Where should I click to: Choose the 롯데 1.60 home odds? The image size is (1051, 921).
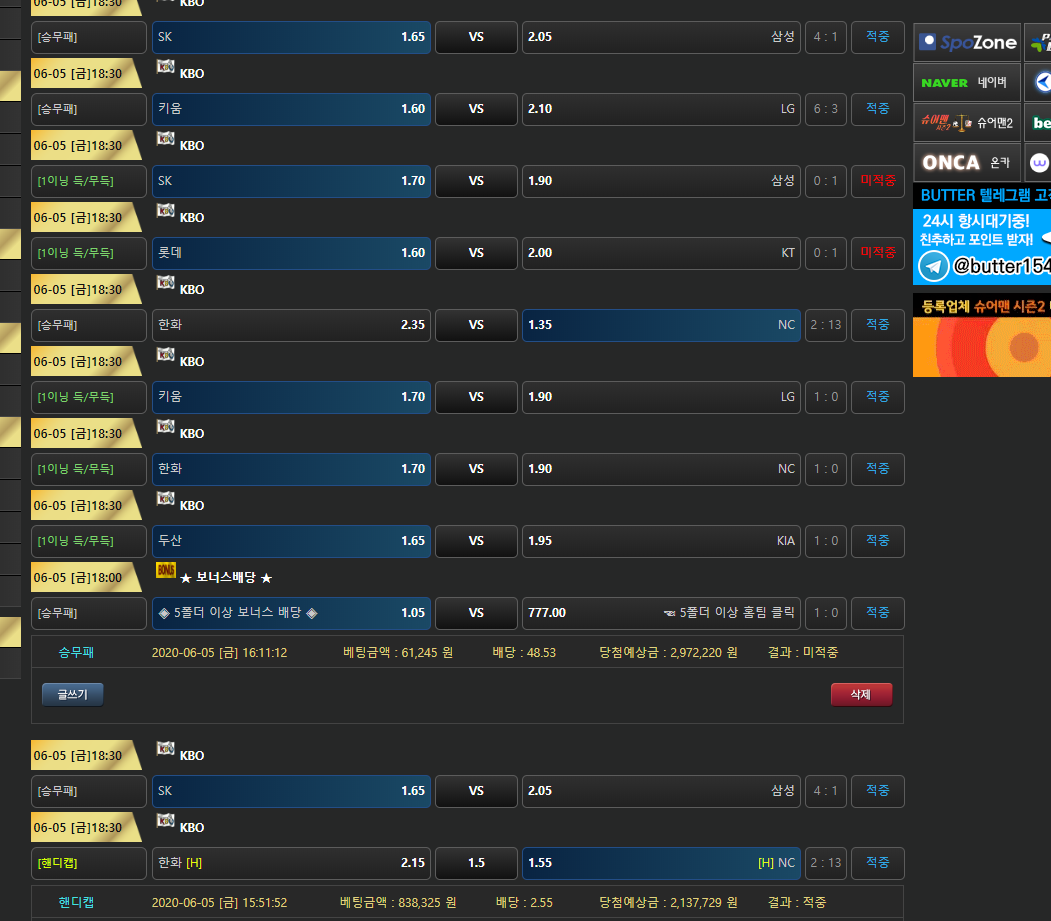point(291,253)
